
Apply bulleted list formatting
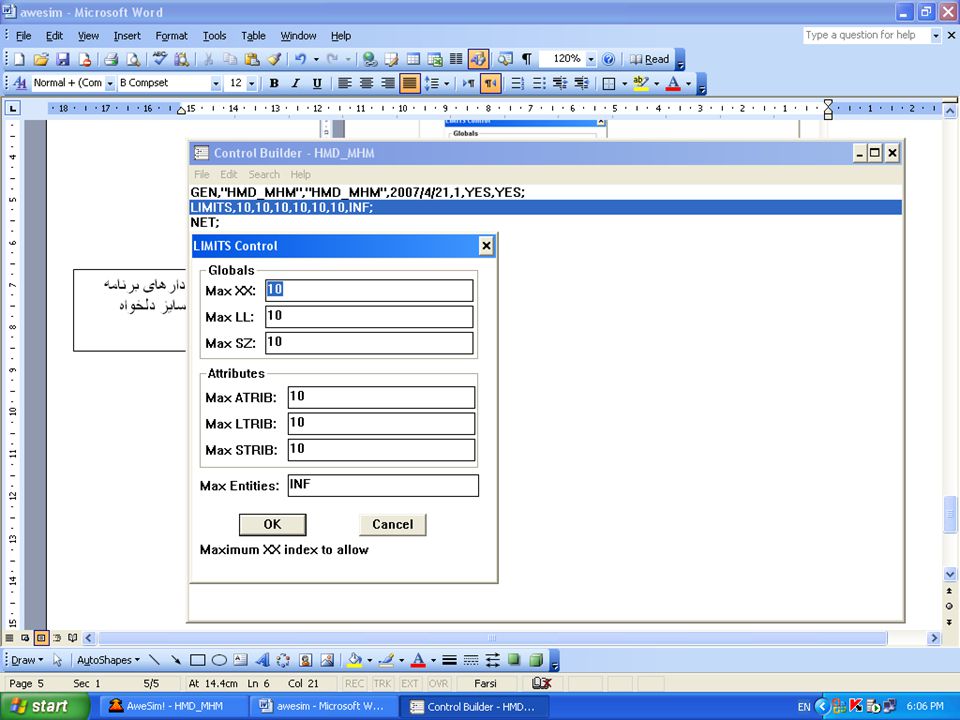(539, 83)
